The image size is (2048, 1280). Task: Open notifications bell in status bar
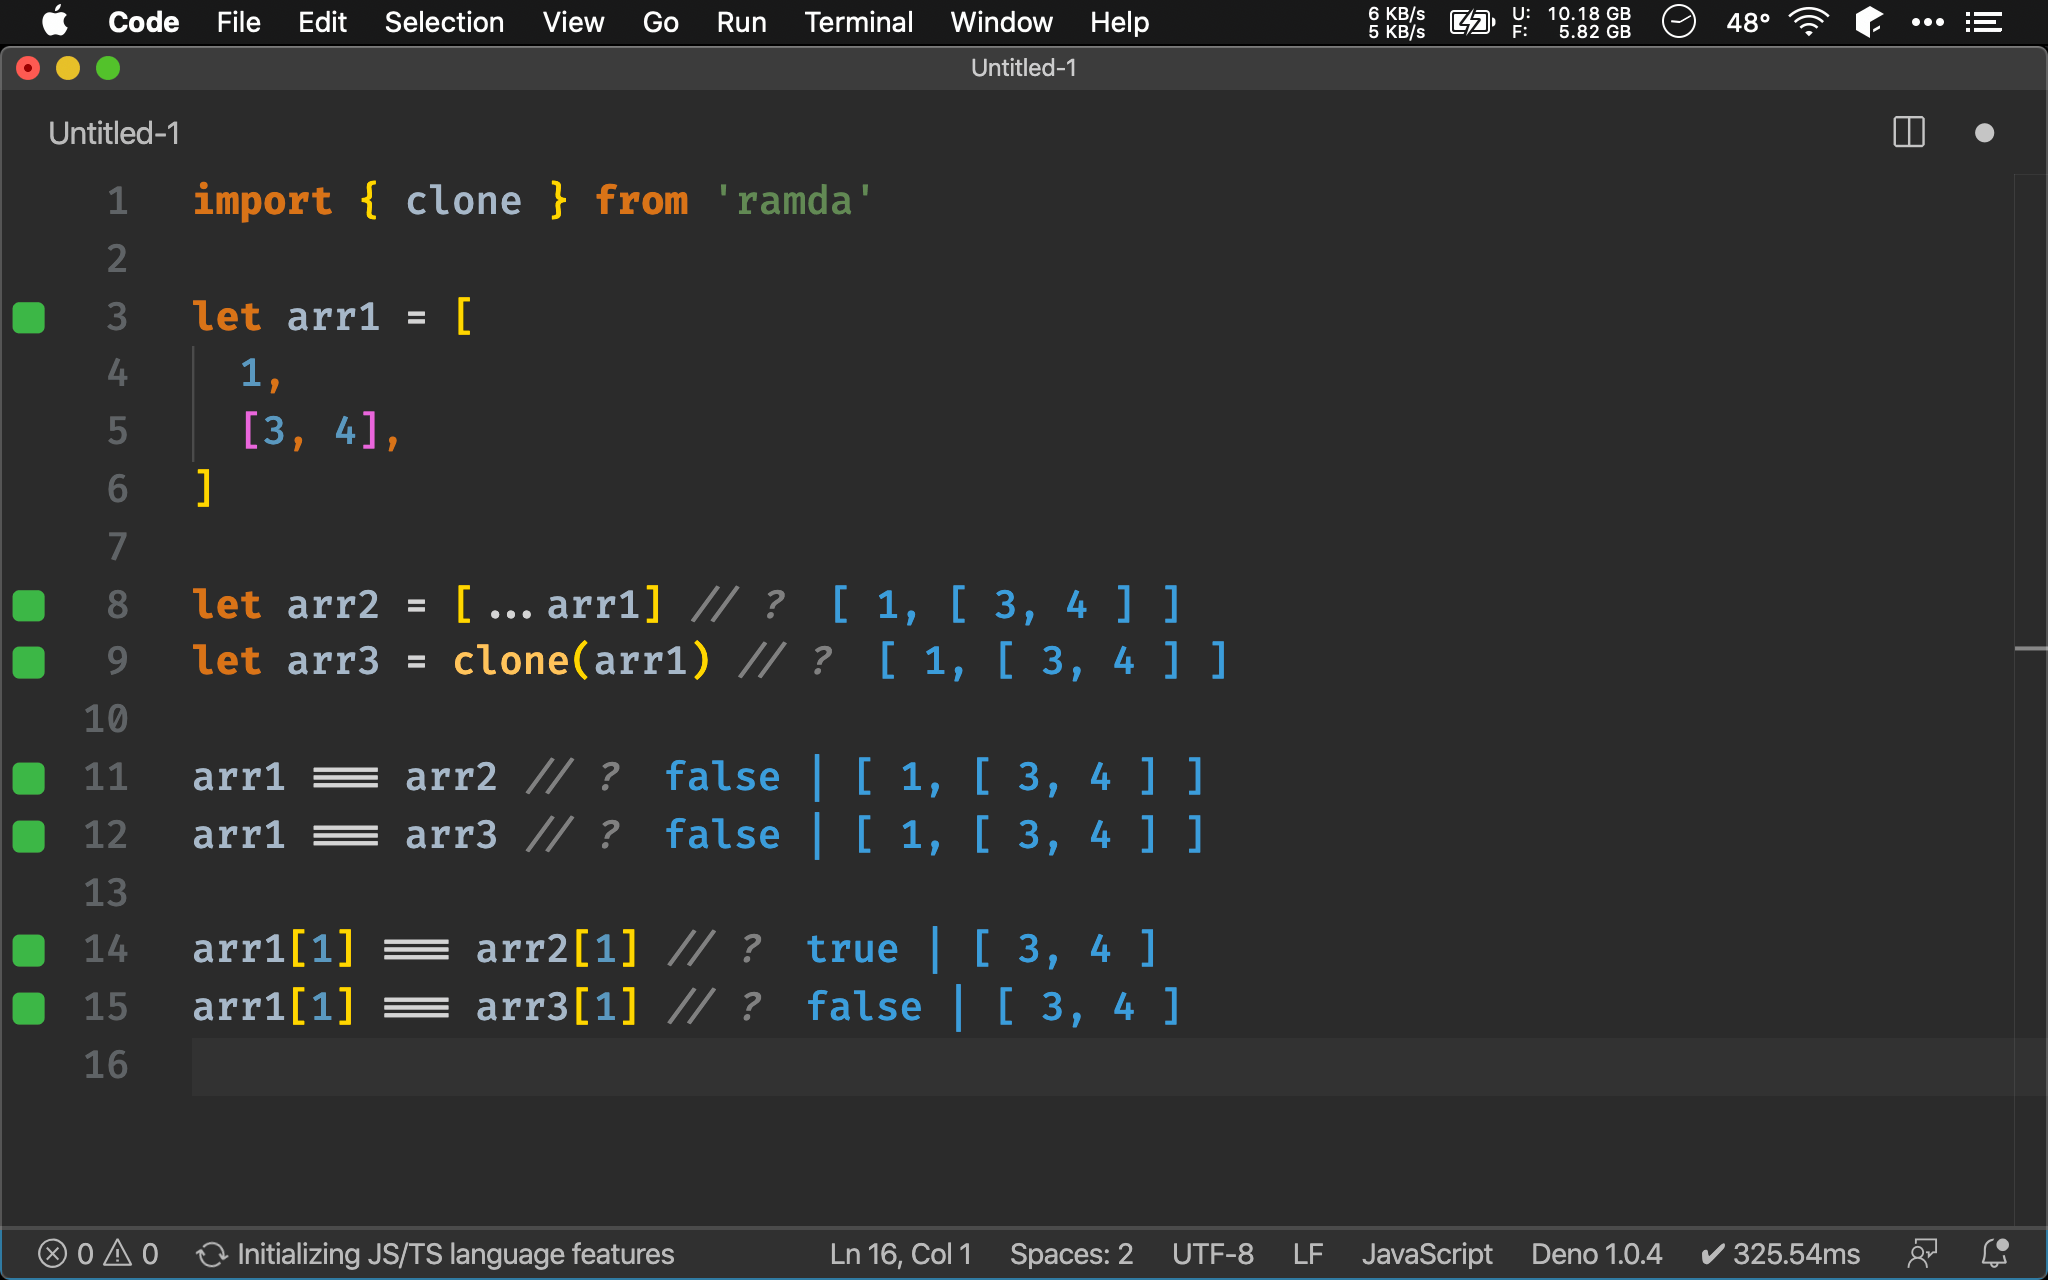click(1995, 1253)
